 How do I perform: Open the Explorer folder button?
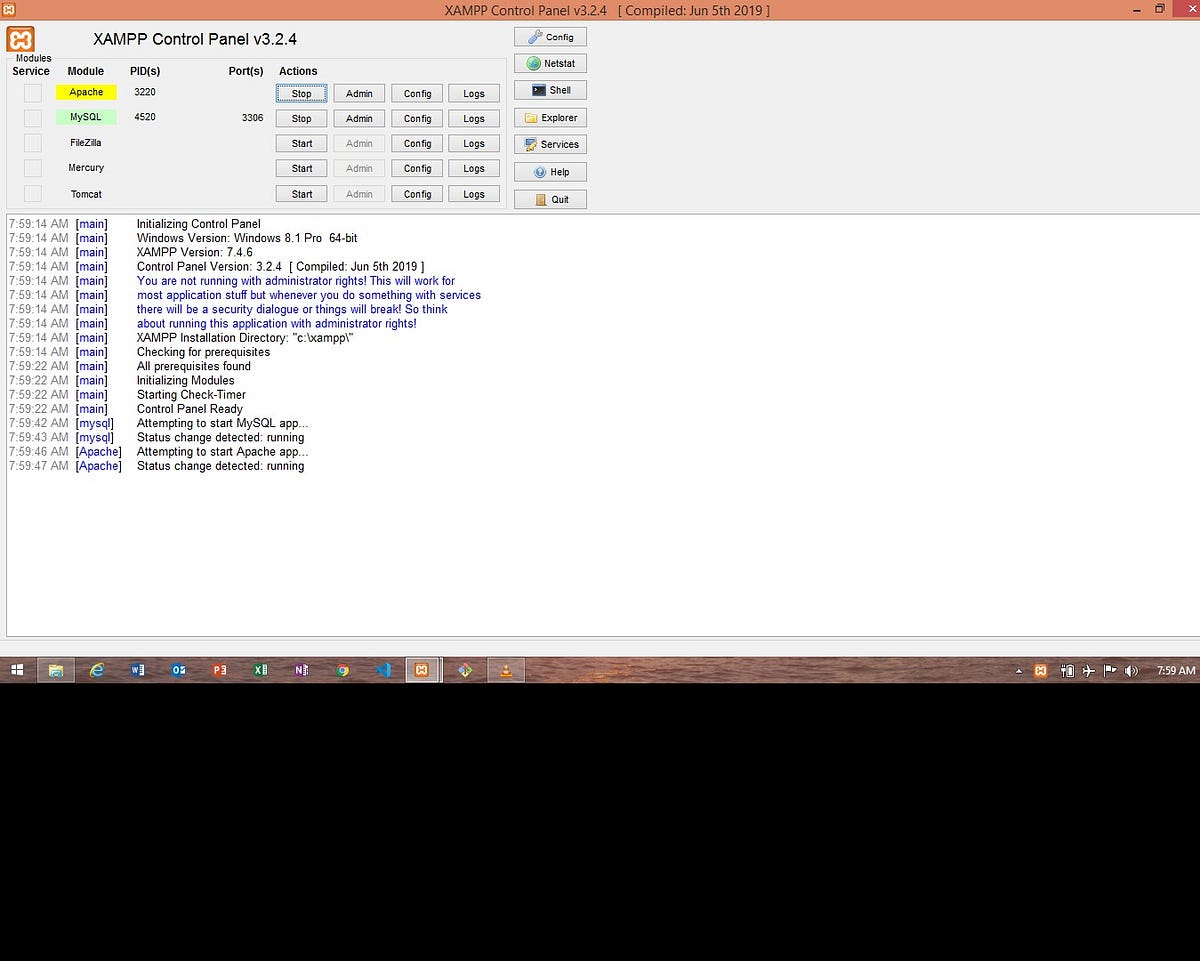point(550,117)
